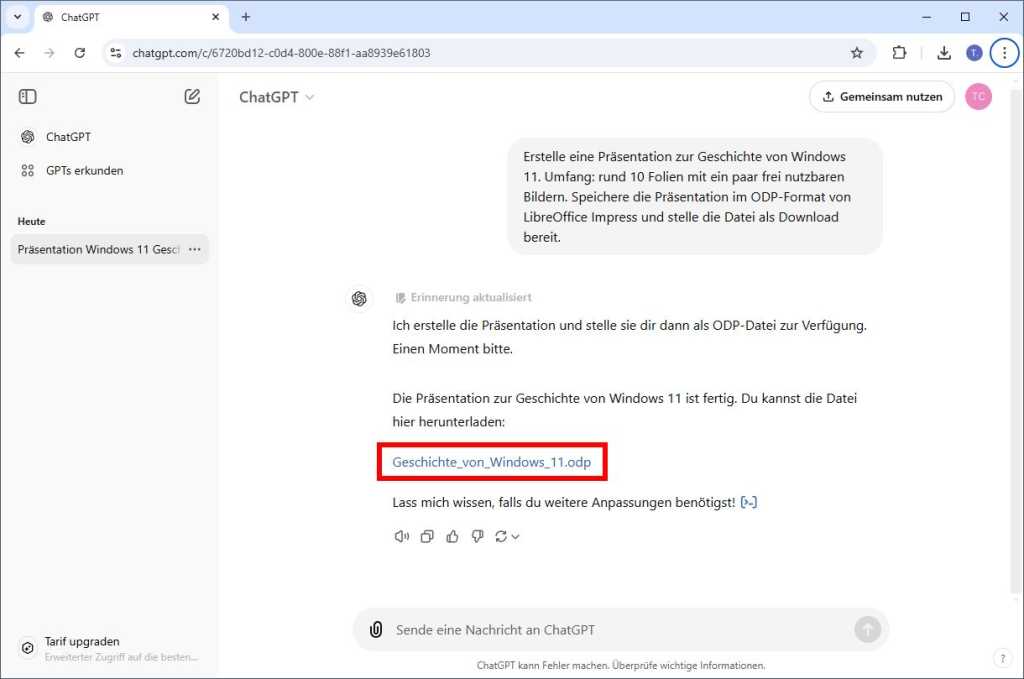The image size is (1024, 679).
Task: Download Geschichte_von_Windows_11.odp
Action: pyautogui.click(x=492, y=462)
